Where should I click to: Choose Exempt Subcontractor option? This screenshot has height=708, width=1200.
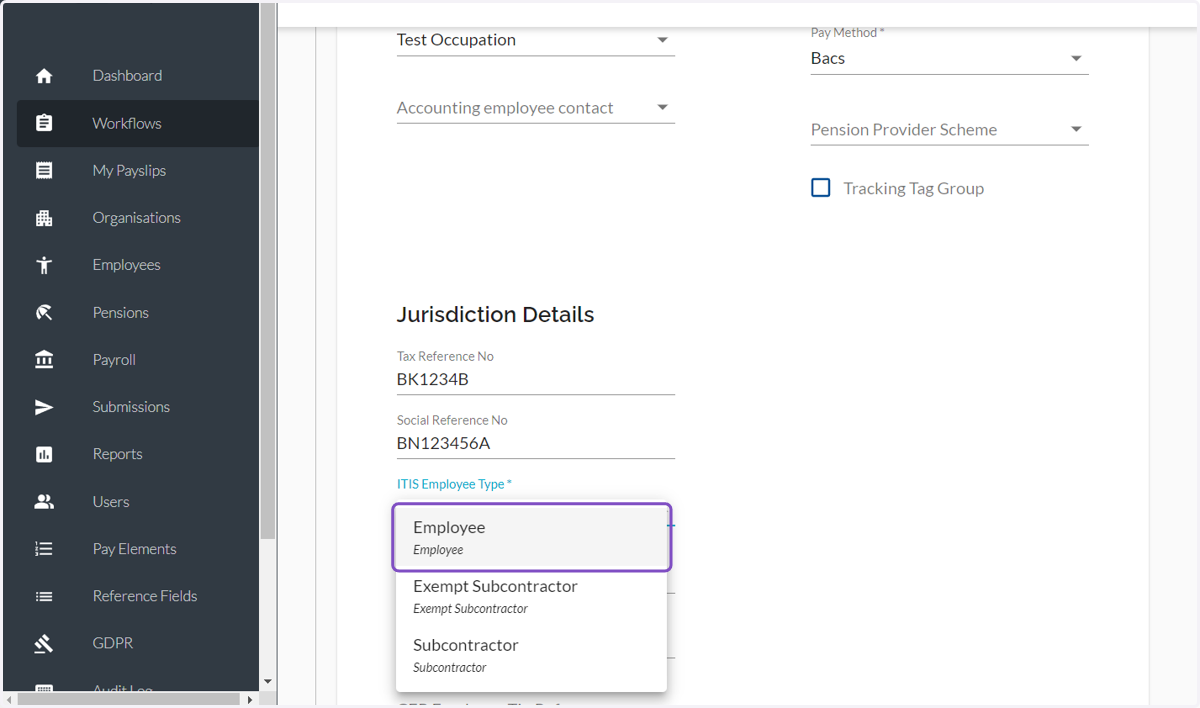pos(531,596)
